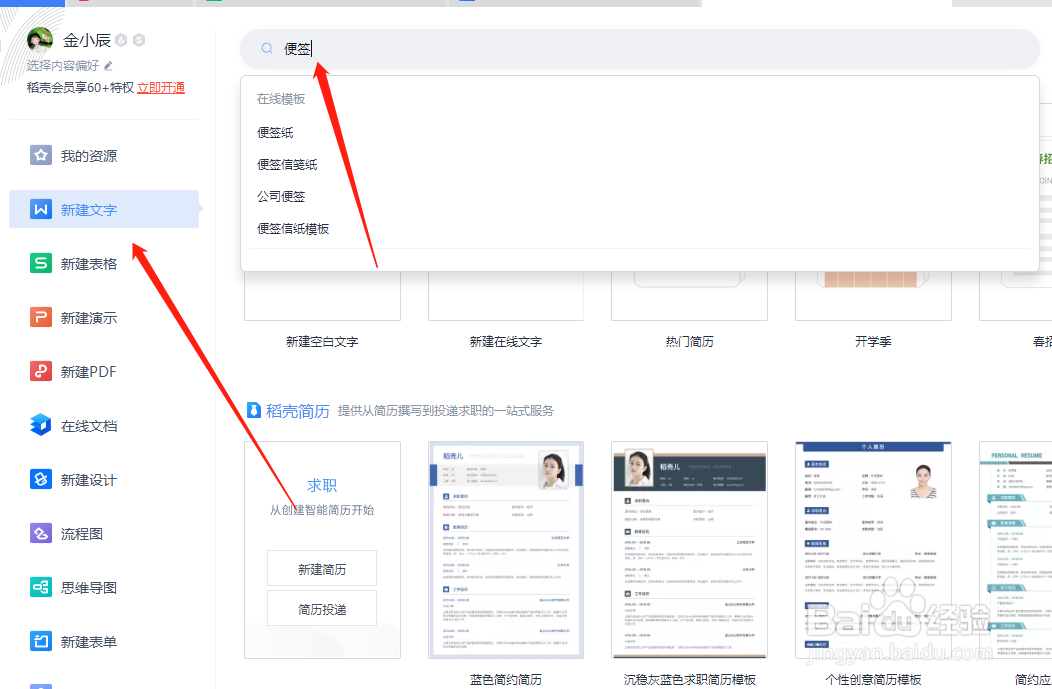Click the blue cube 在线文档 icon
The width and height of the screenshot is (1052, 689).
[x=41, y=425]
